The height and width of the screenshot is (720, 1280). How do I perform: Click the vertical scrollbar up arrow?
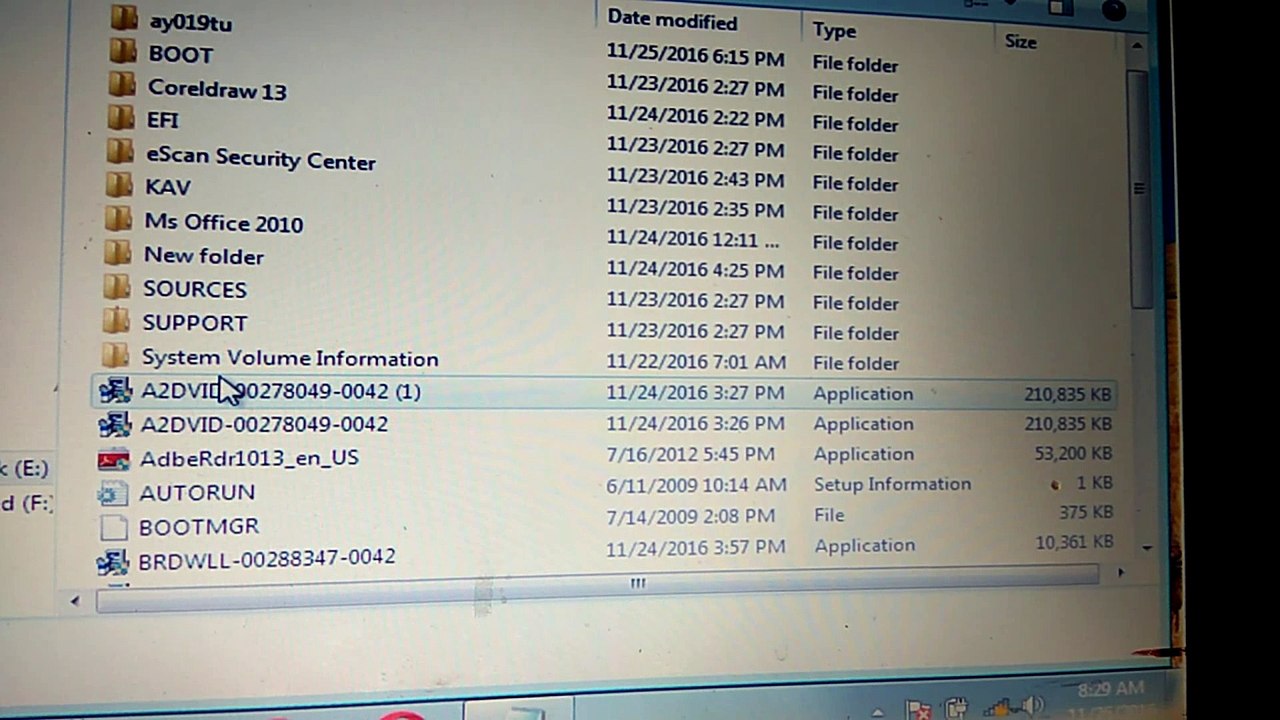(x=1138, y=46)
